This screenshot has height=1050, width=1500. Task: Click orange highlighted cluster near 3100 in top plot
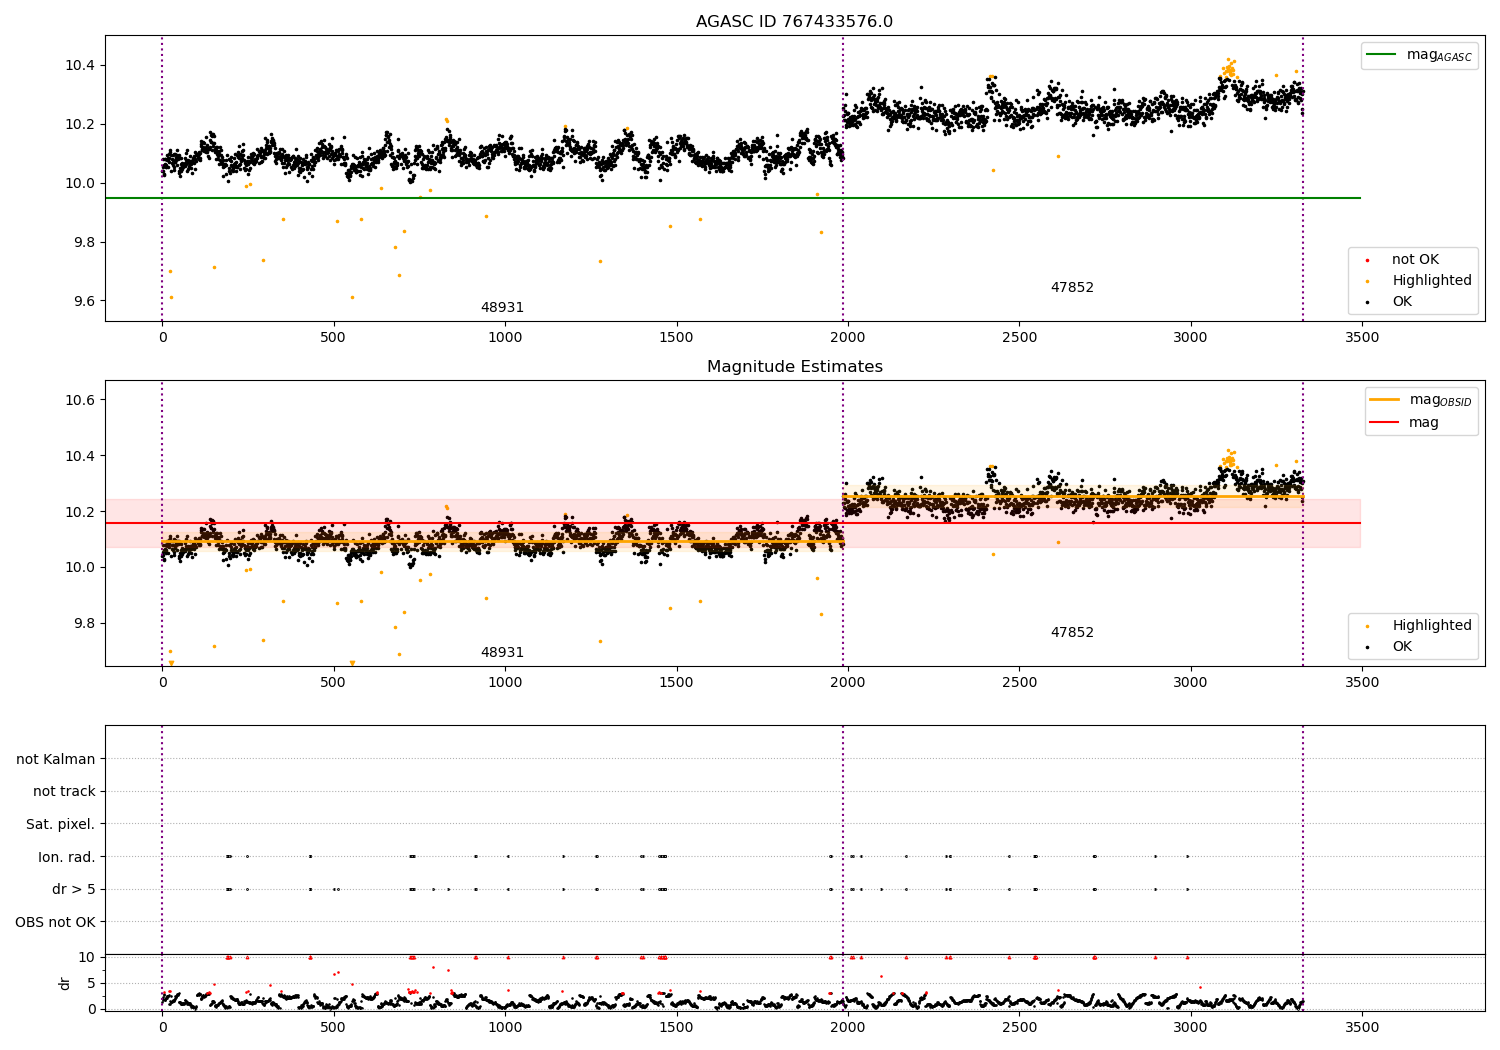(x=1229, y=69)
